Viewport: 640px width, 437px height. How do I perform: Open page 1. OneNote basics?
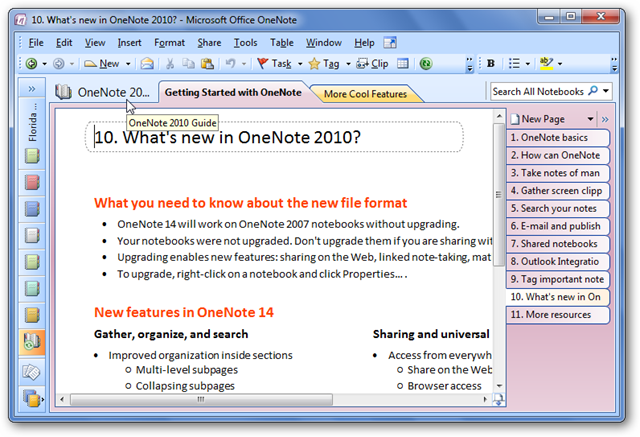pos(558,138)
